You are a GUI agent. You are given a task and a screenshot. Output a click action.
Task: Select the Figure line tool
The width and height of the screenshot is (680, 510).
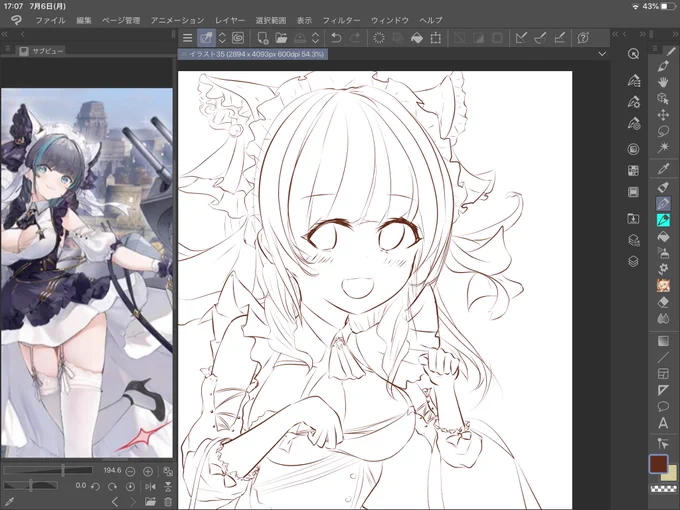tap(663, 357)
